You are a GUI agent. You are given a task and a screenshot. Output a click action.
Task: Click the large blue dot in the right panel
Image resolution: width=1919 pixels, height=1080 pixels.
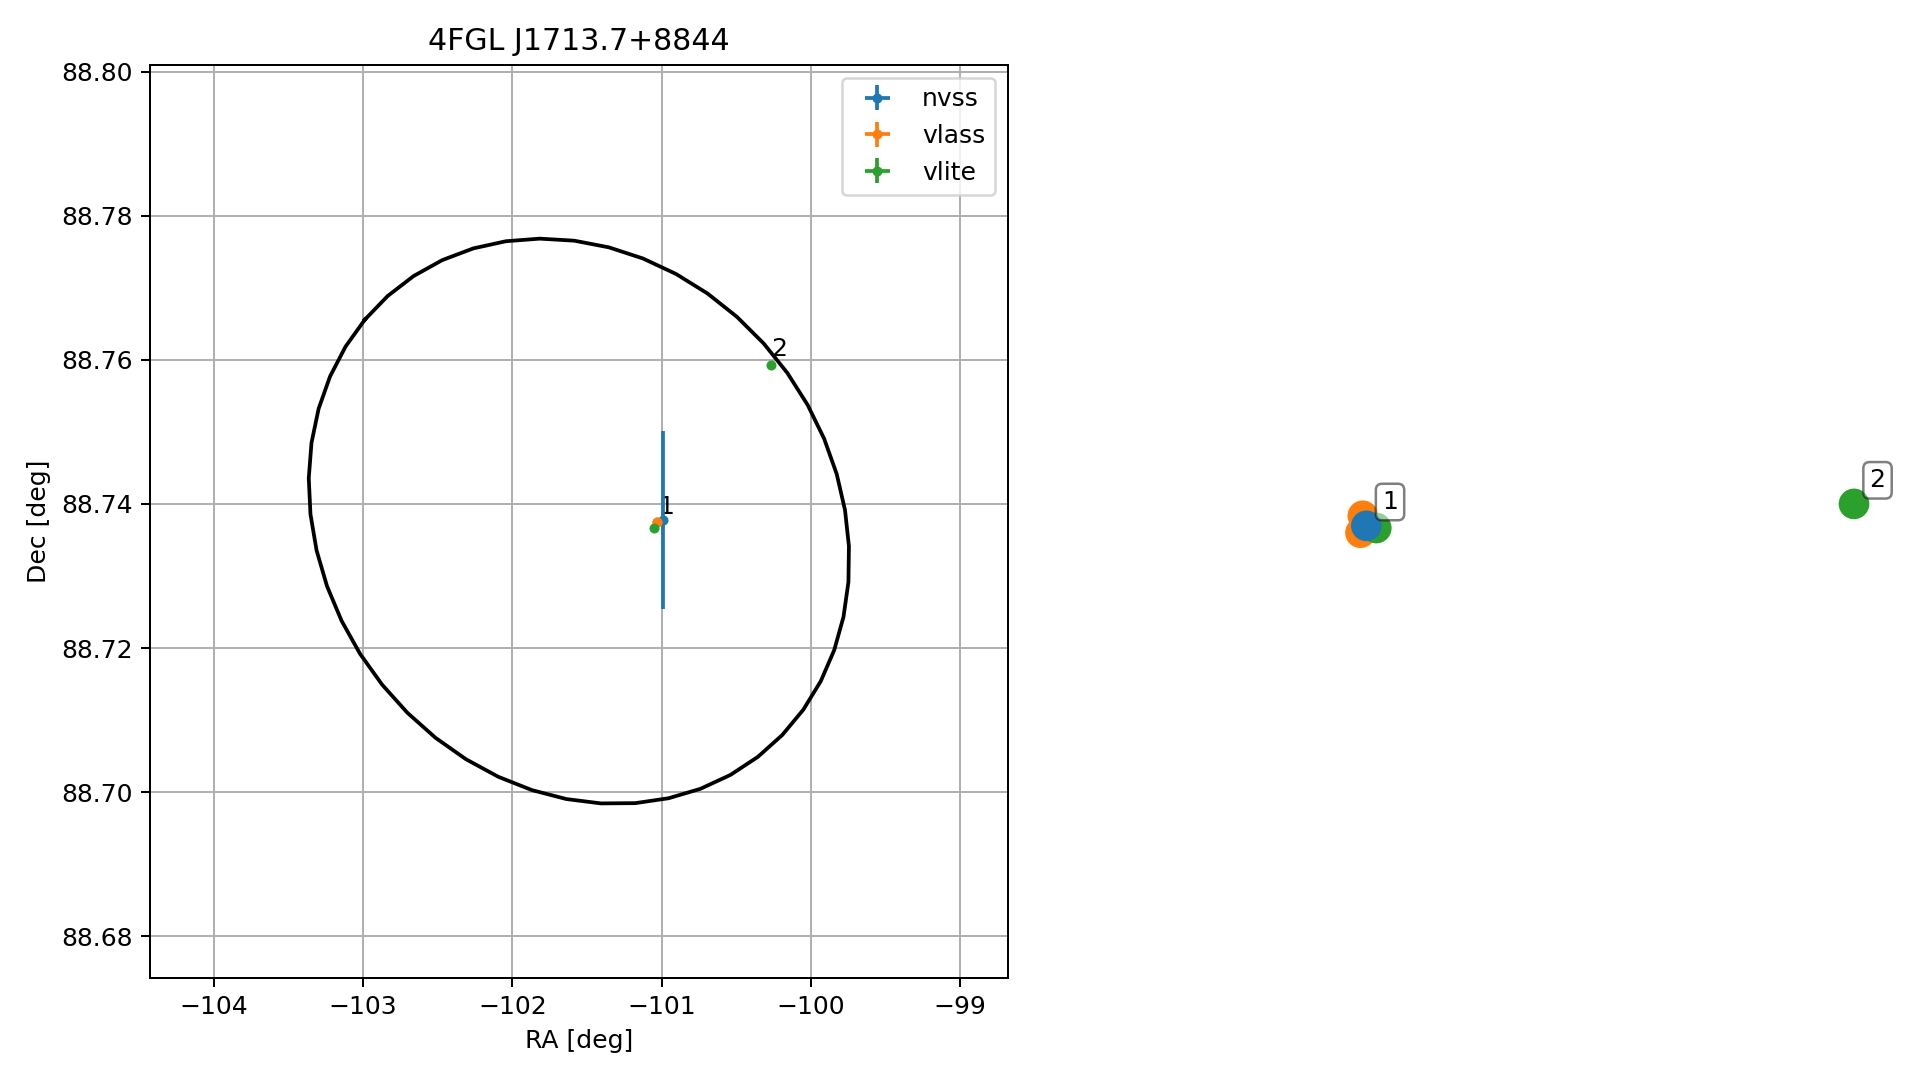1366,525
